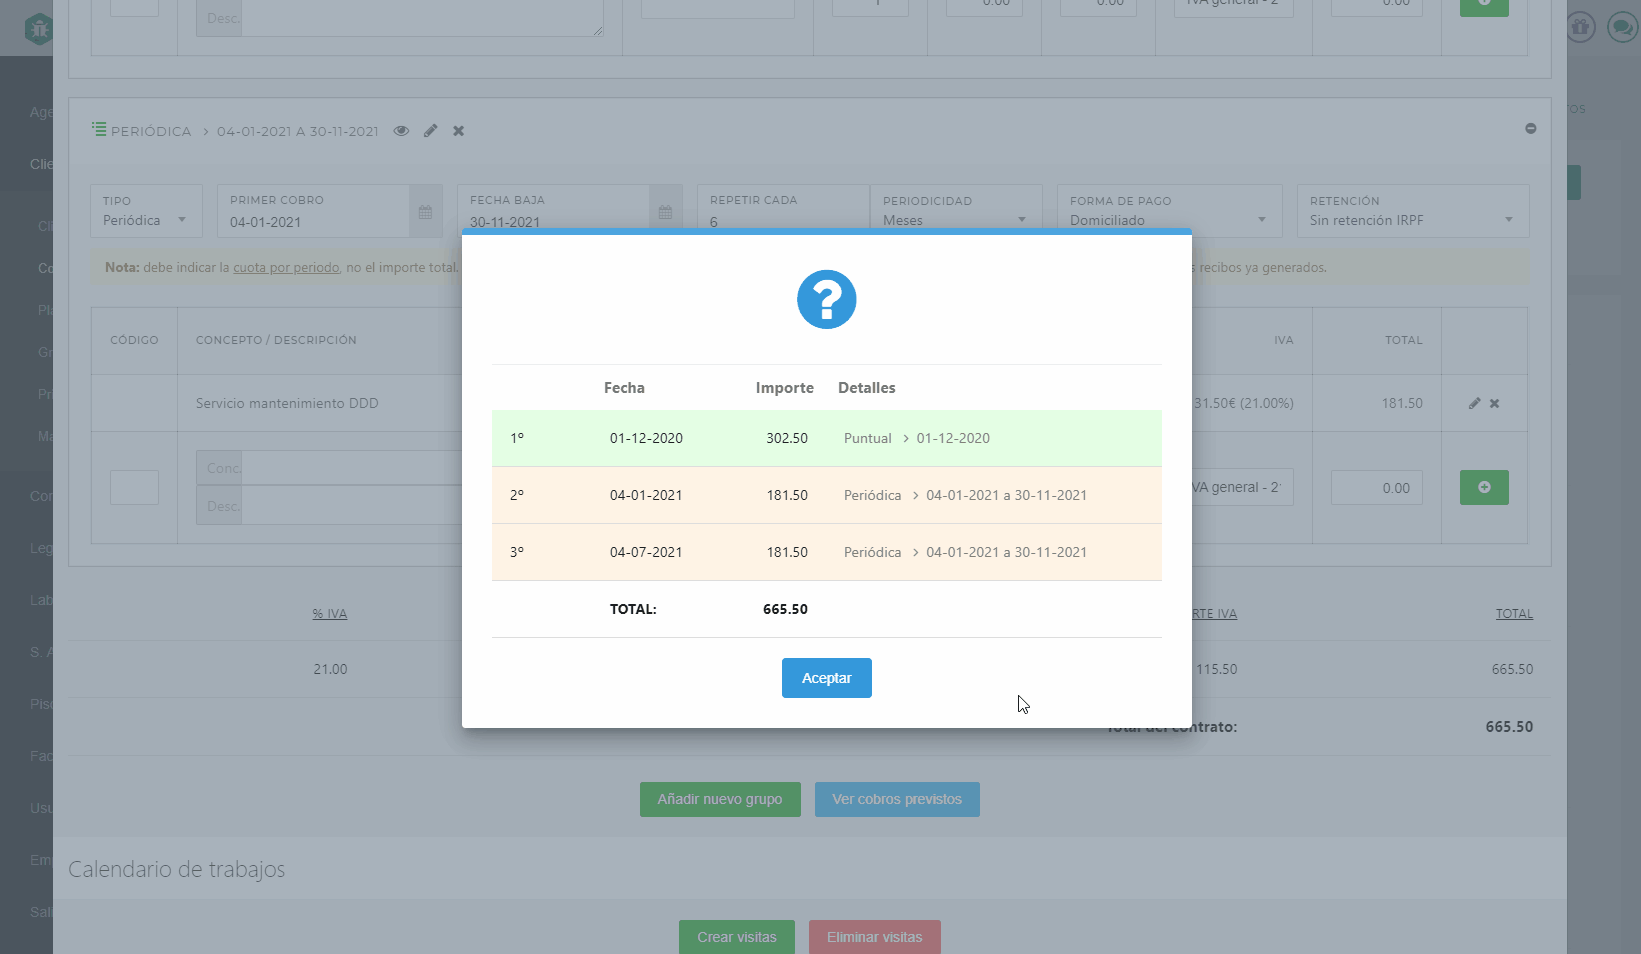Click the chat bubble icon at top right
The height and width of the screenshot is (954, 1641).
tap(1621, 27)
